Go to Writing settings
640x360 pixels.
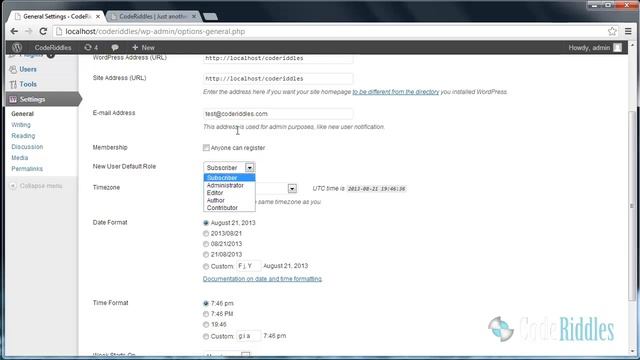21,125
